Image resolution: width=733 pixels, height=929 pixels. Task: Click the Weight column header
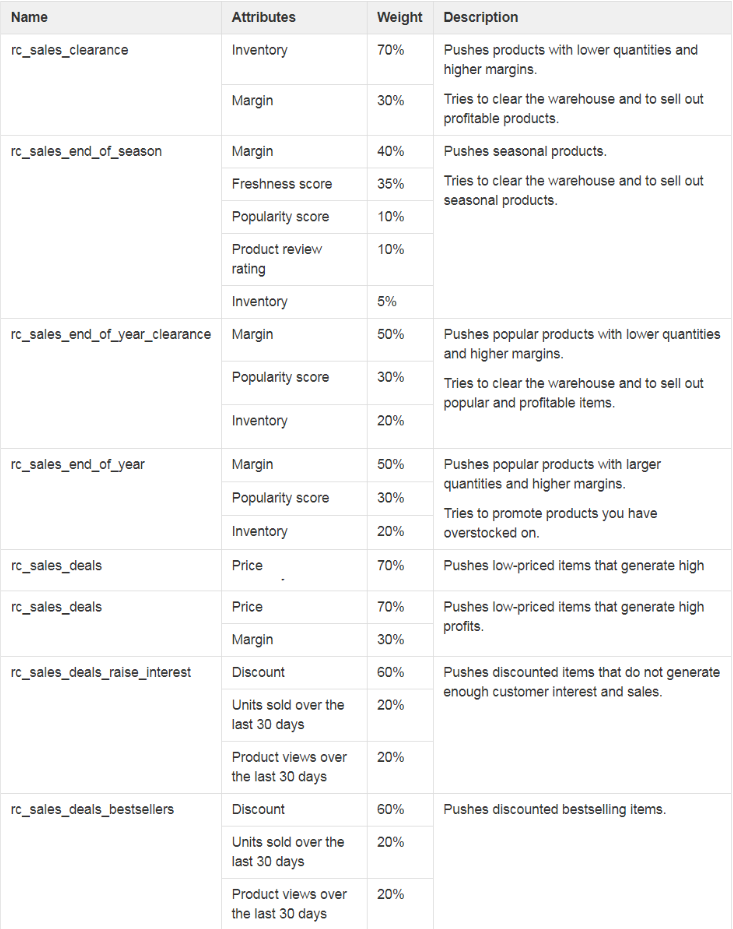[x=399, y=17]
